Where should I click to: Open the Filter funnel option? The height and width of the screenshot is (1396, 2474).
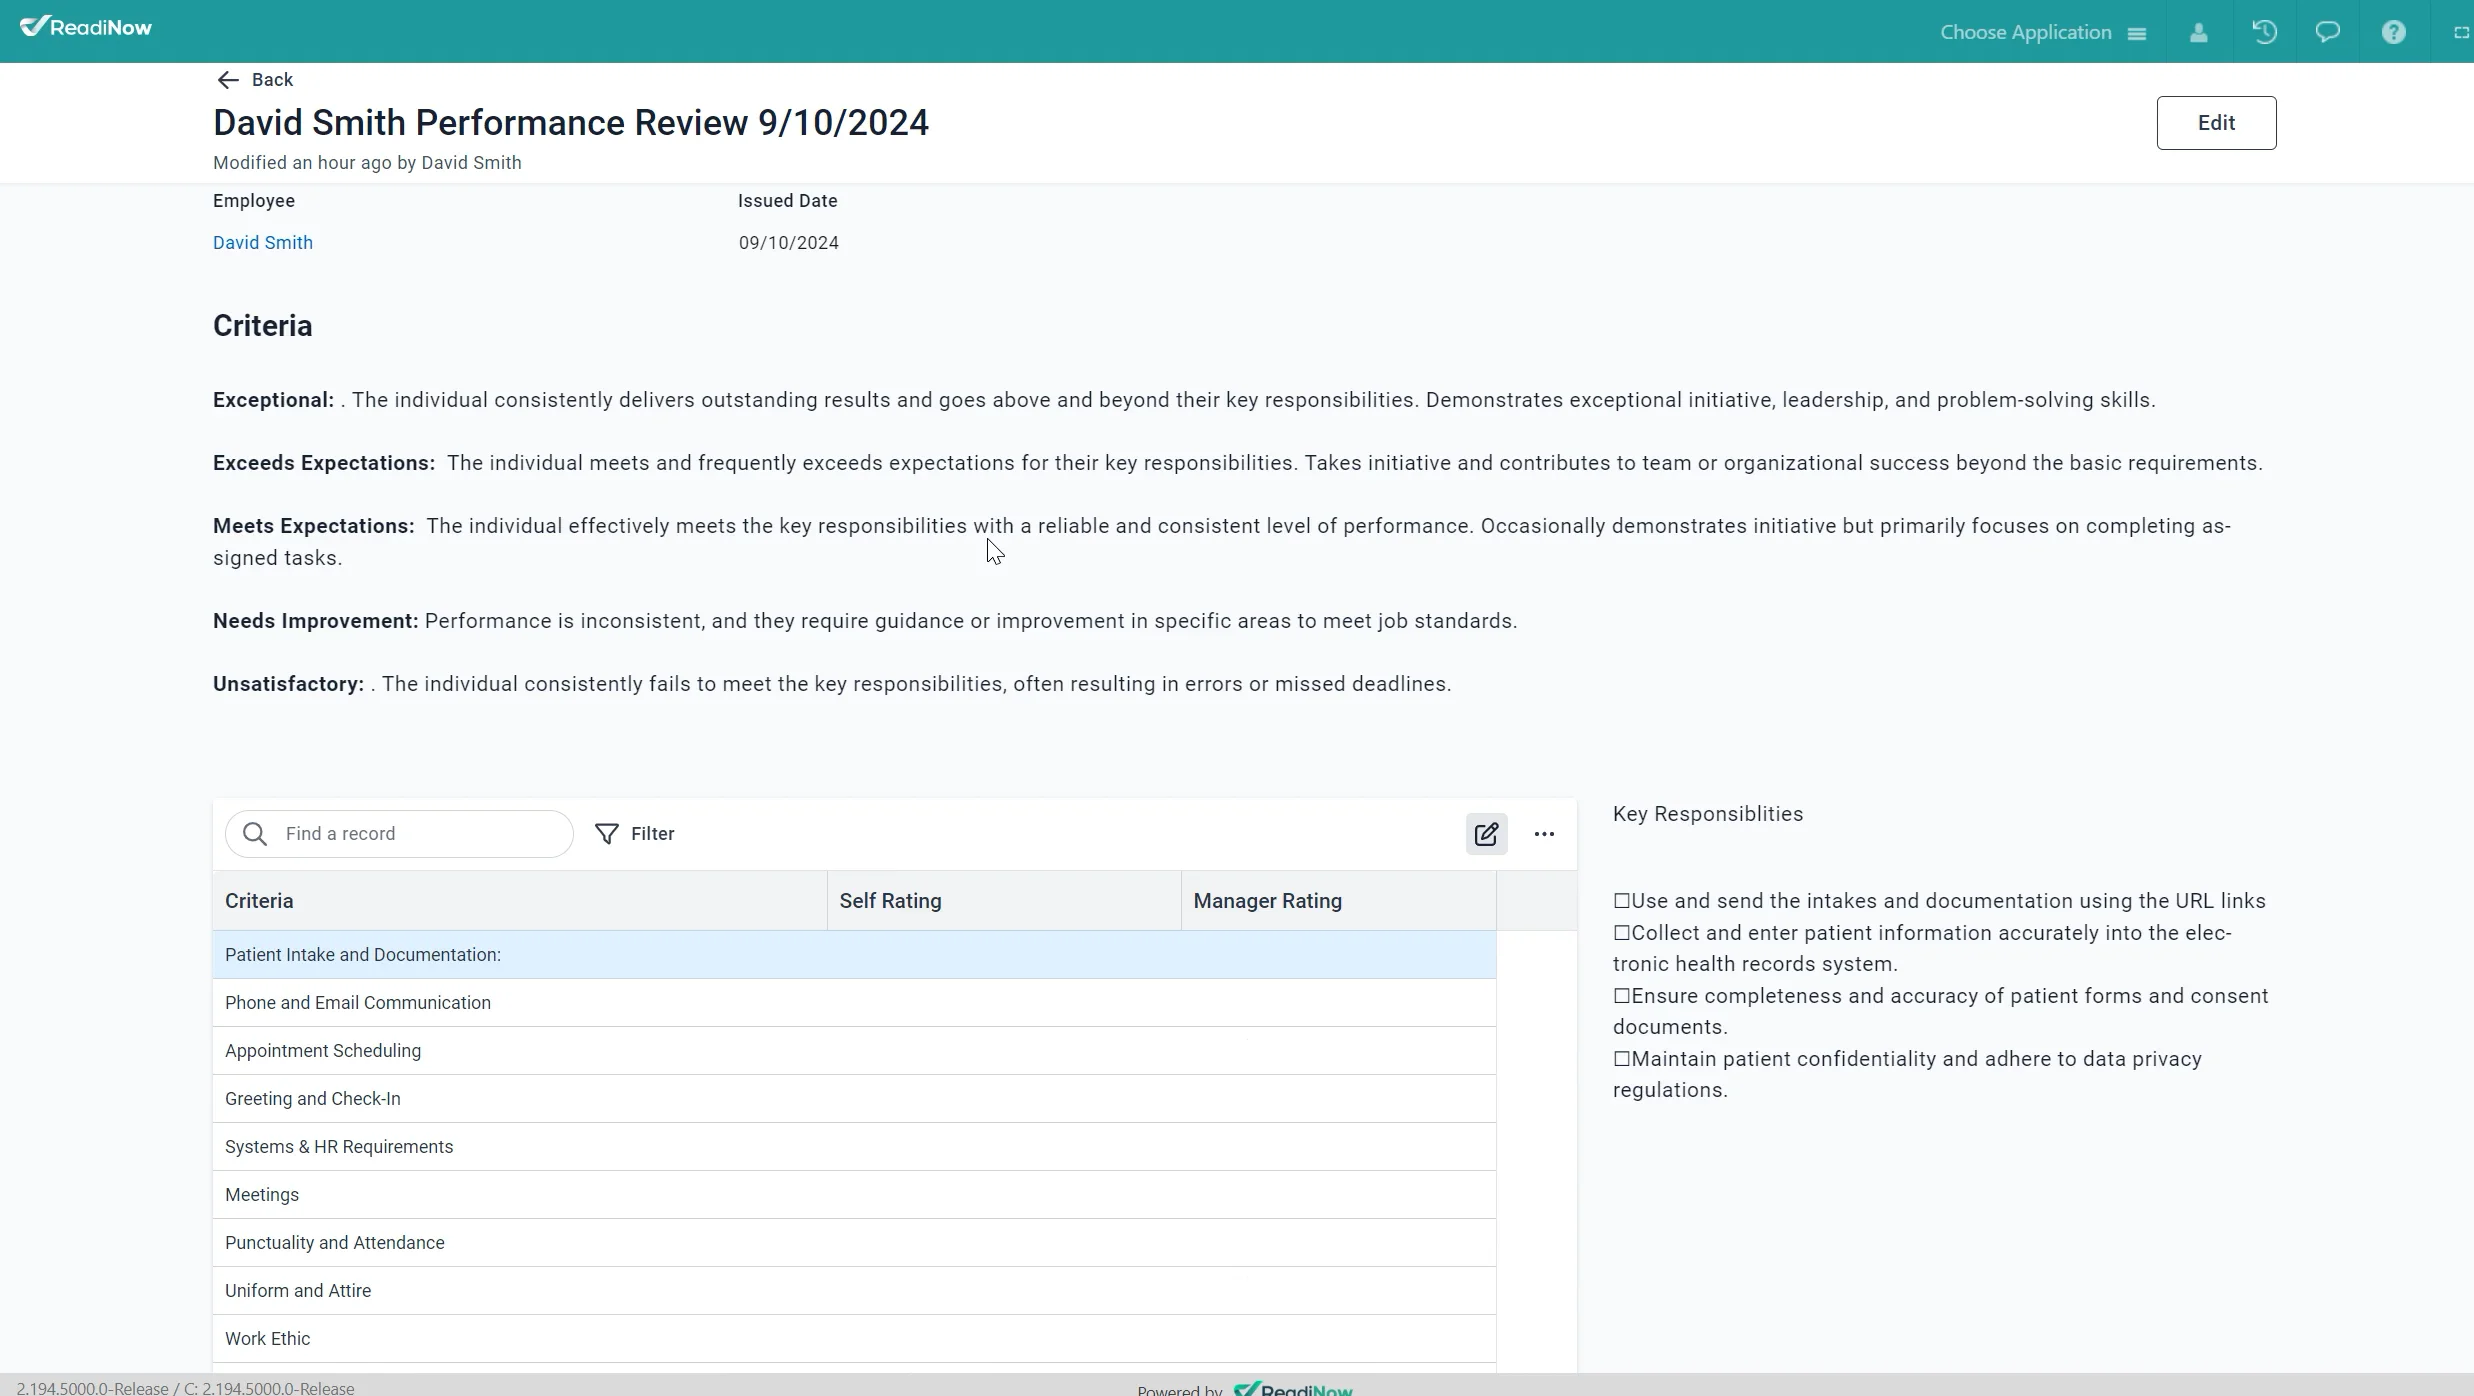pyautogui.click(x=635, y=834)
